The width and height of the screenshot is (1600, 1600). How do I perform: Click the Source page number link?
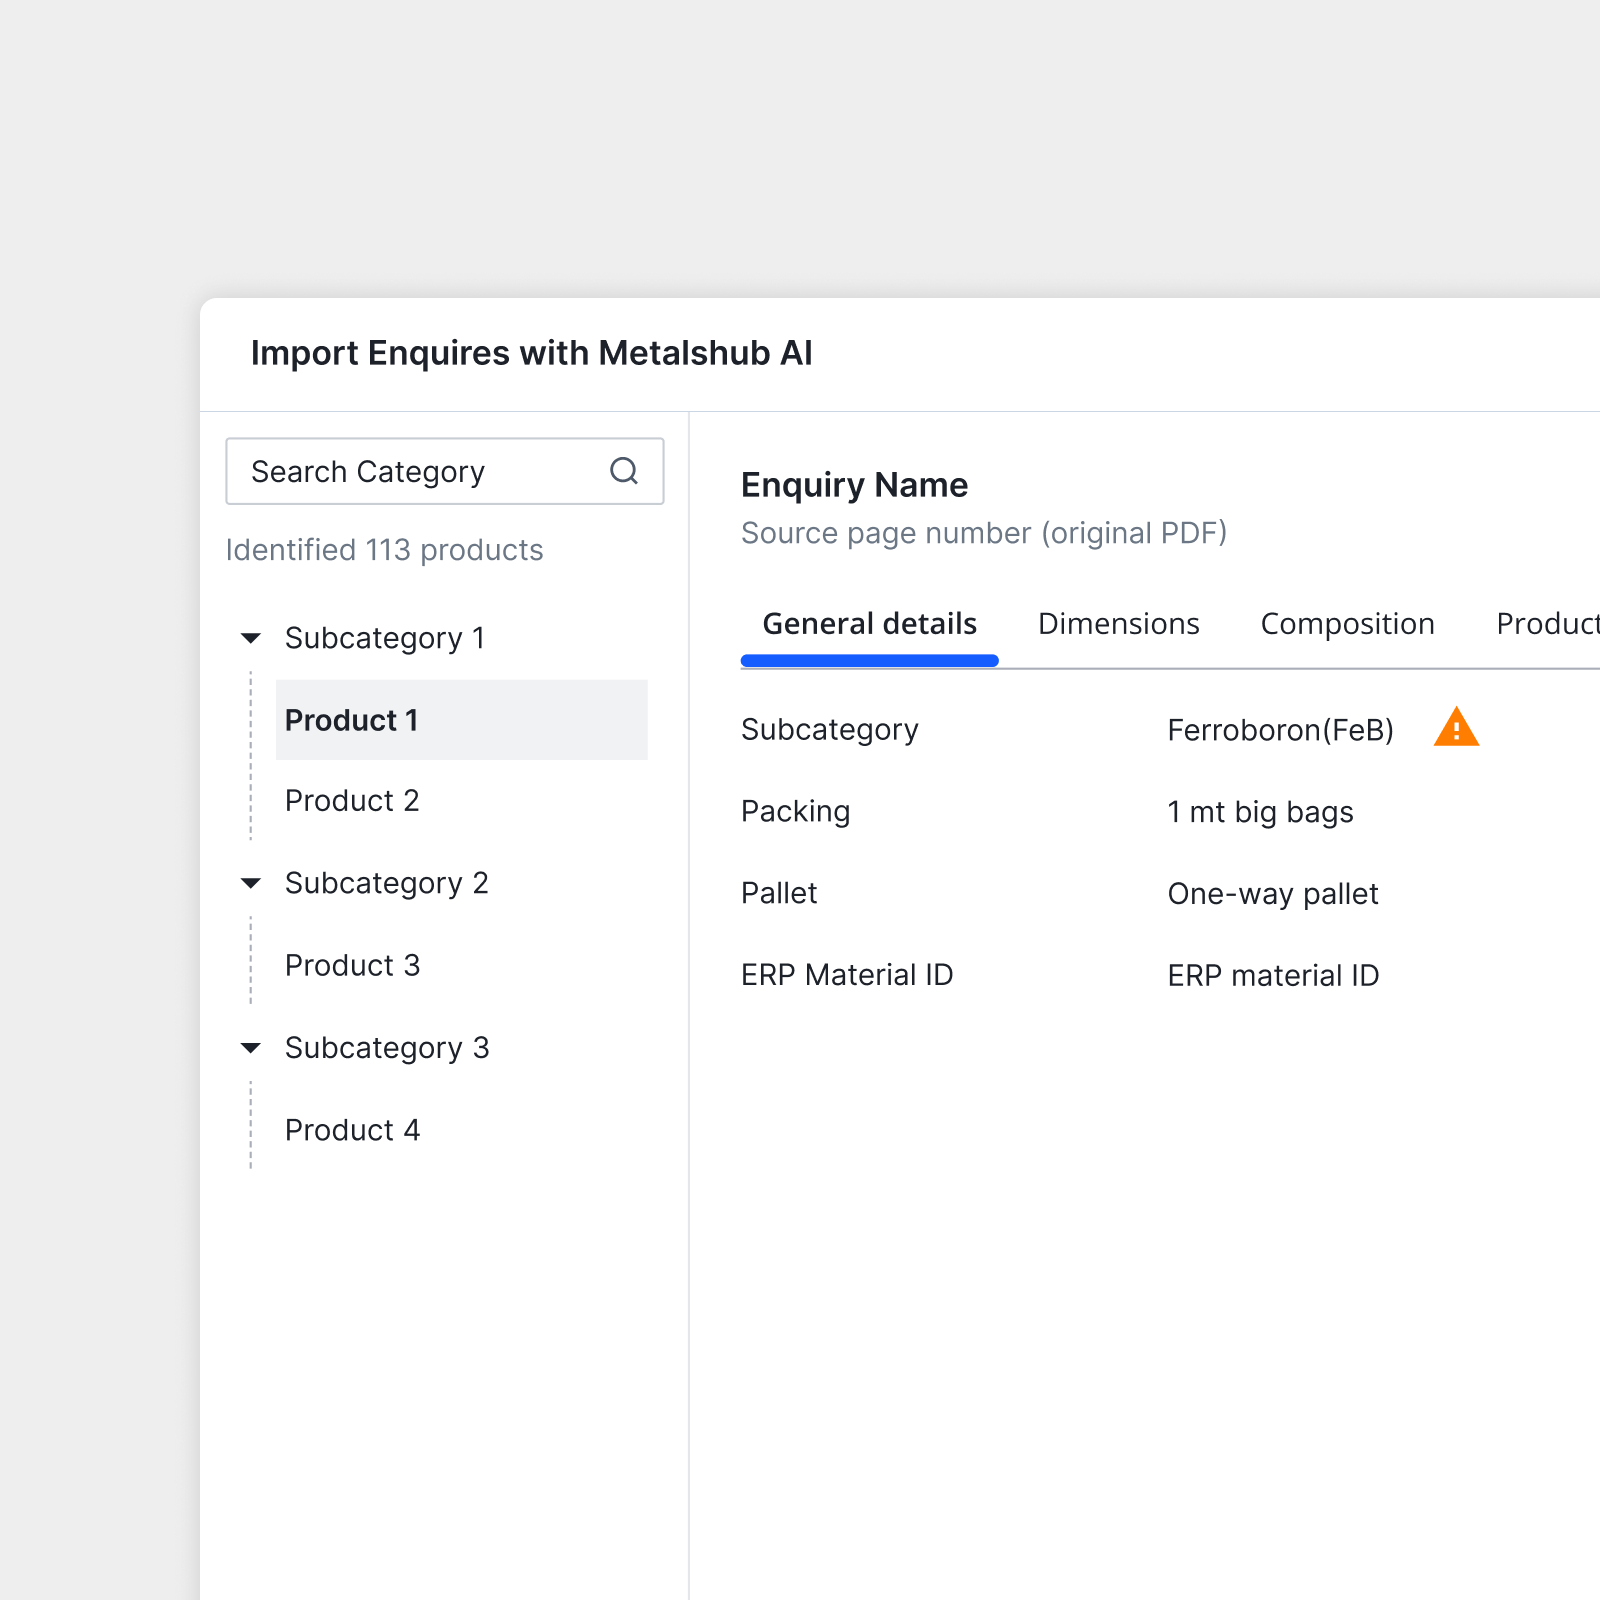coord(984,533)
